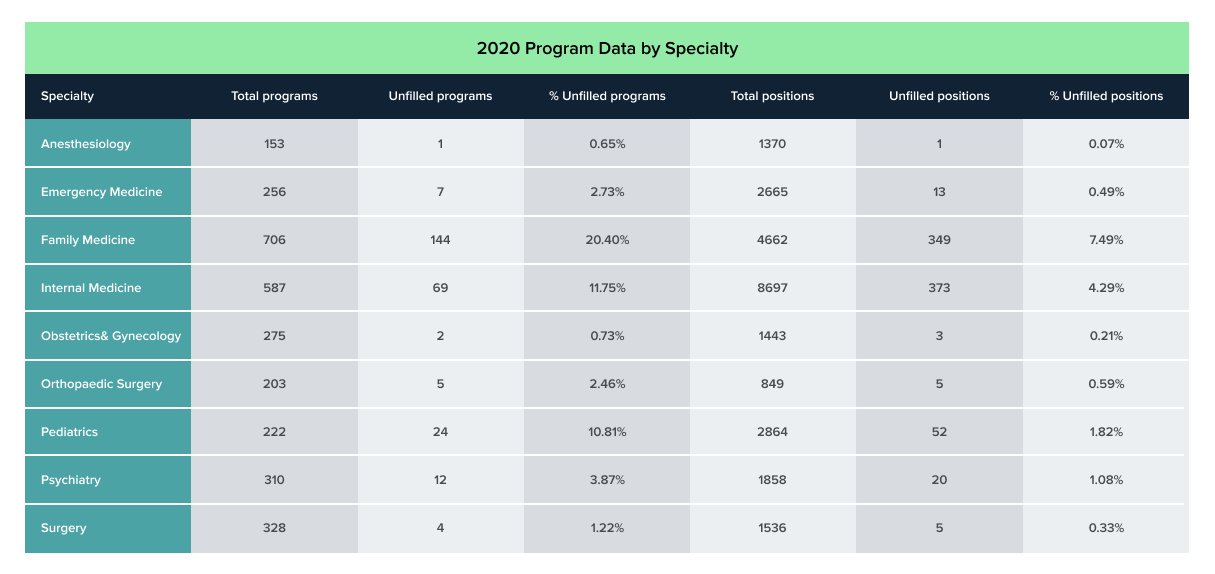Select the Total programs column header
This screenshot has height=574, width=1215.
[x=274, y=96]
